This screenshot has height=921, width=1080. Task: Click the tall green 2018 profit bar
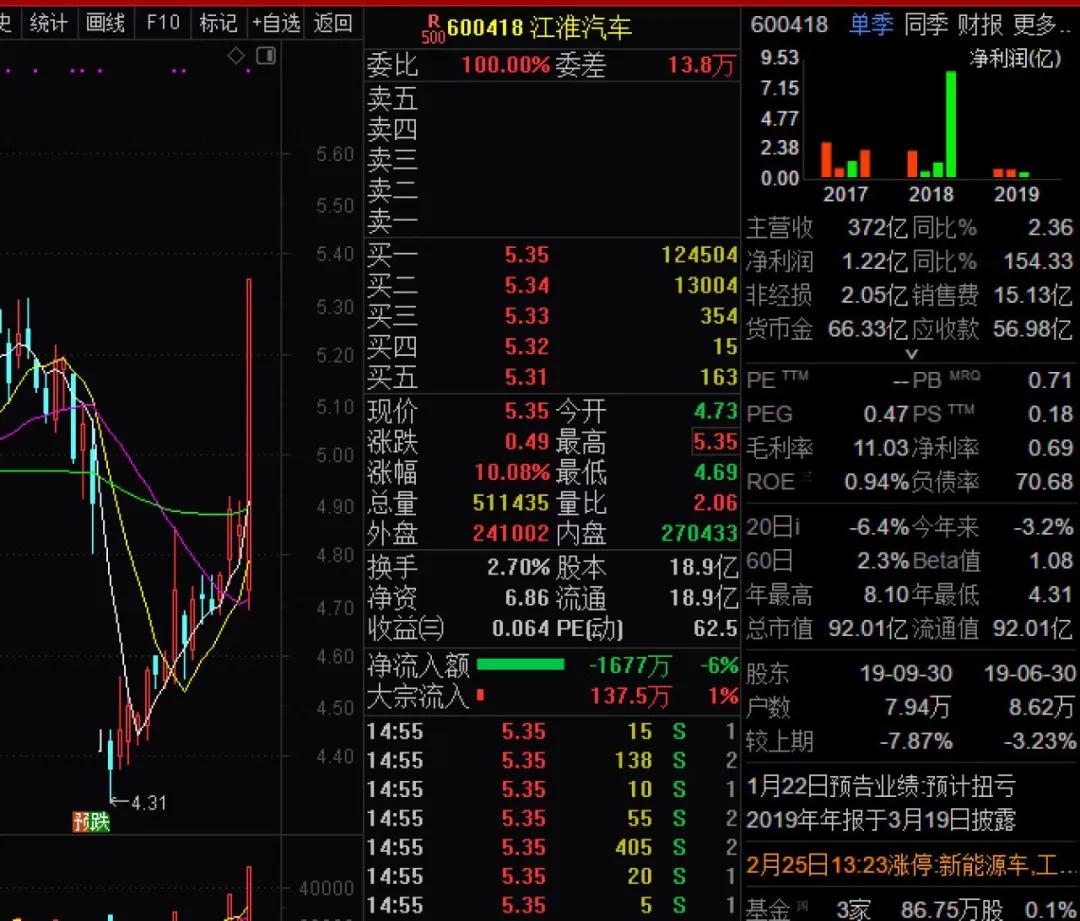click(x=951, y=125)
